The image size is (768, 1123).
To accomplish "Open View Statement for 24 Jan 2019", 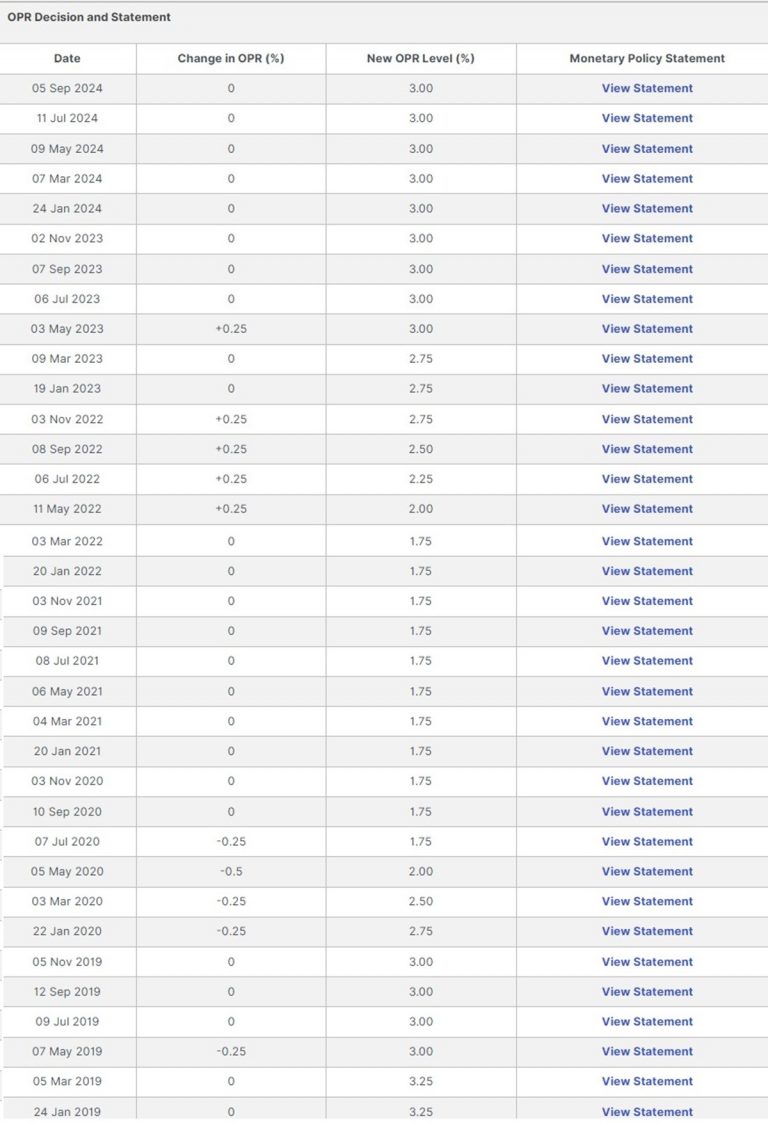I will (x=647, y=1111).
